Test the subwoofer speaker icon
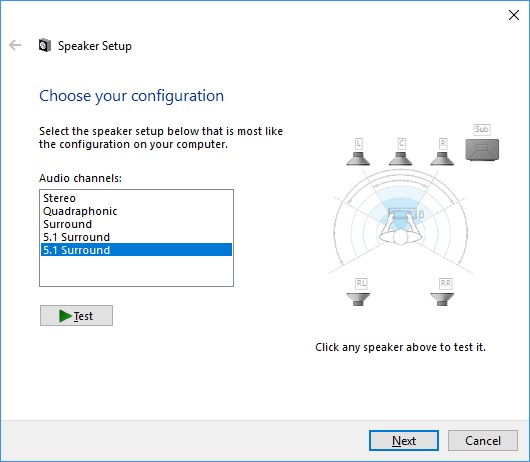This screenshot has width=530, height=462. [482, 150]
